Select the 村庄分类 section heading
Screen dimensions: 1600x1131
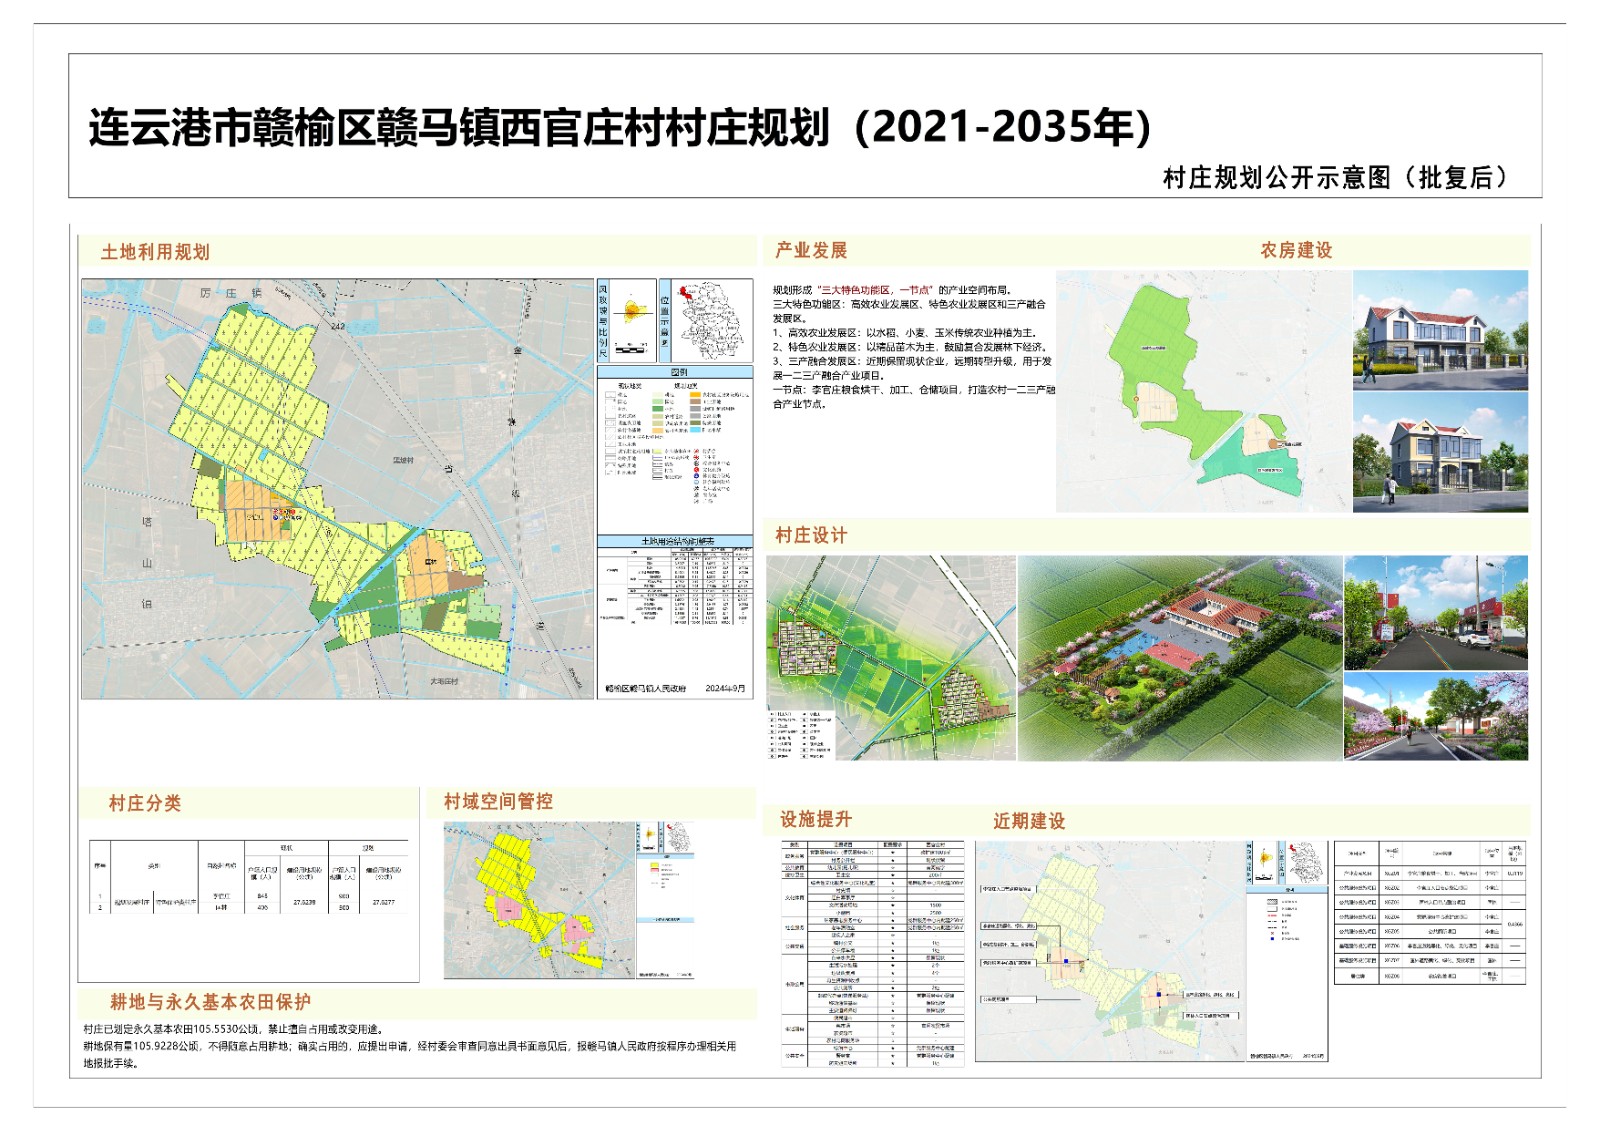tap(145, 803)
